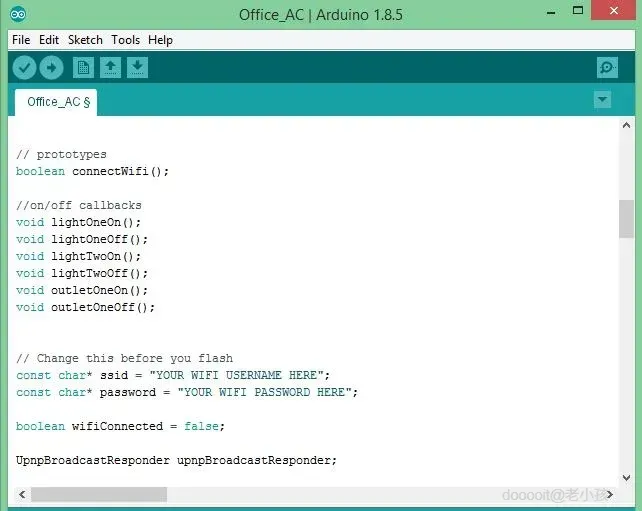Open the File menu
This screenshot has height=511, width=642.
(21, 40)
